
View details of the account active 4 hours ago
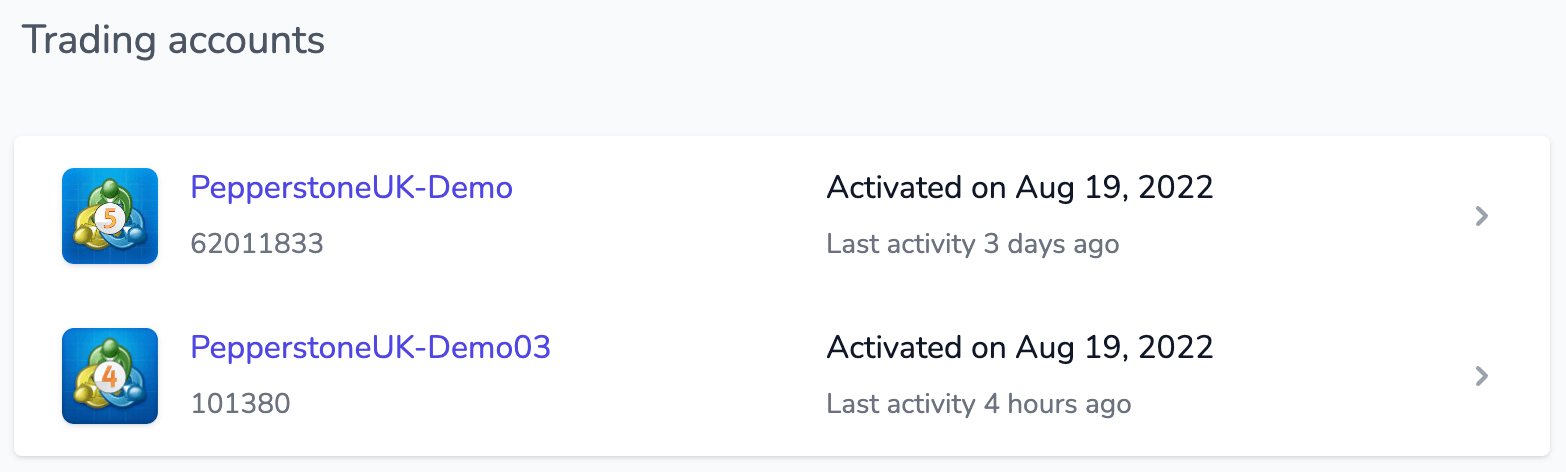point(1483,376)
